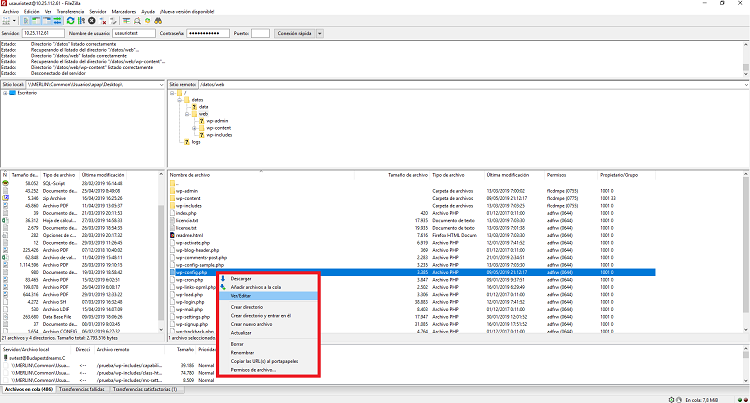Viewport: 750px width, 403px height.
Task: Open the directory listing filters icon
Action: point(126,21)
